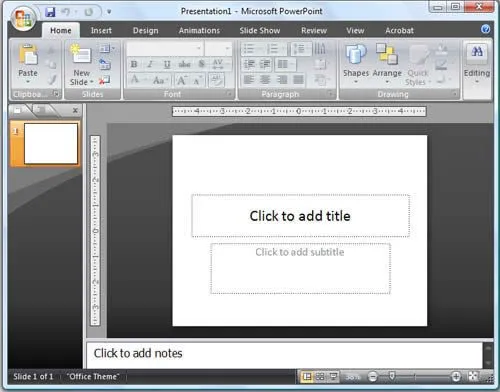Zoom out with the minus button

click(x=373, y=377)
